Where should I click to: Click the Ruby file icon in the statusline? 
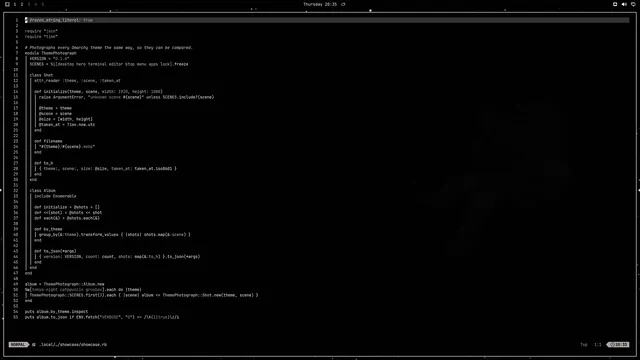(x=34, y=344)
